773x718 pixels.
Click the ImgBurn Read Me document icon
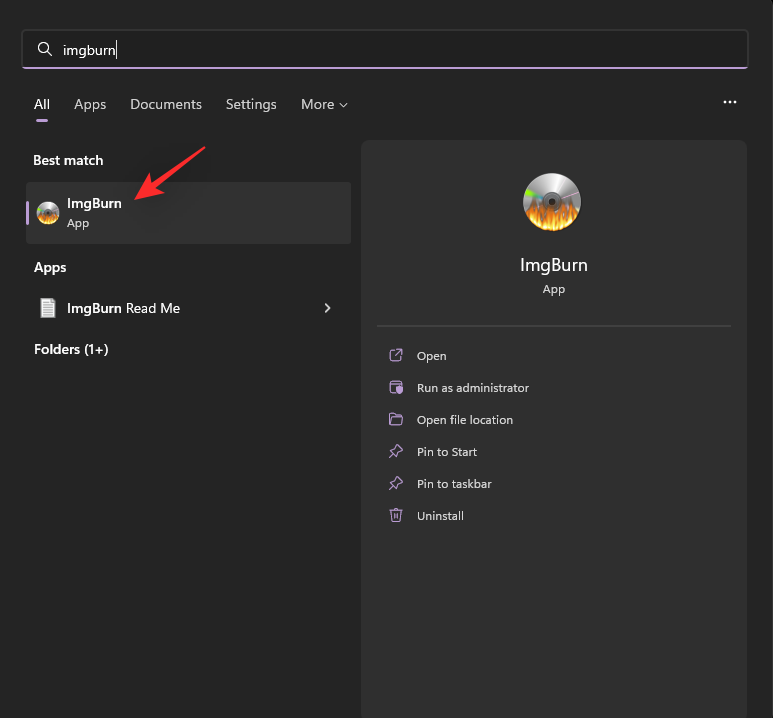coord(48,308)
